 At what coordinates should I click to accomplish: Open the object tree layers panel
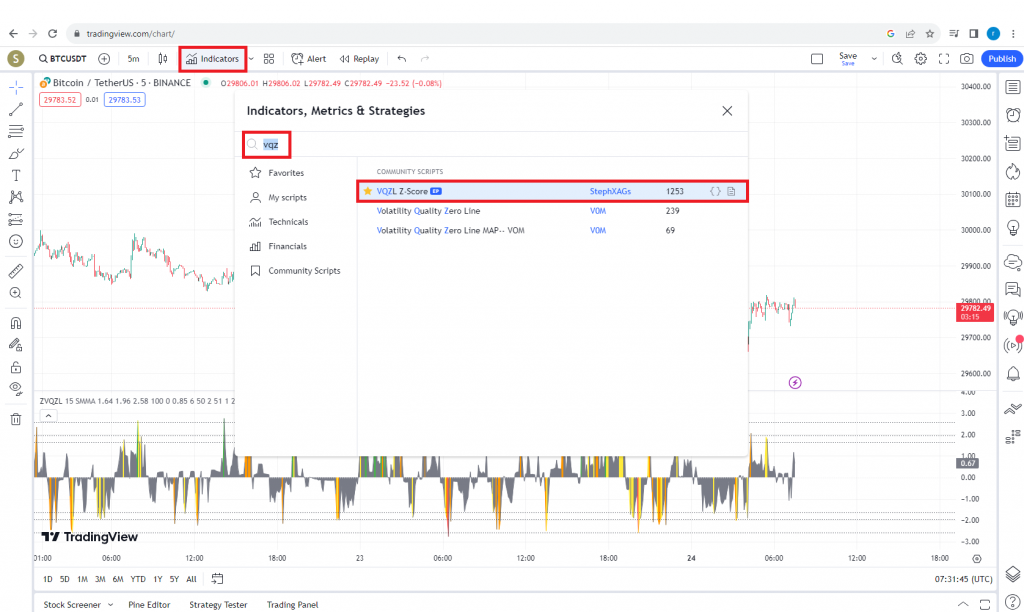tap(1013, 574)
